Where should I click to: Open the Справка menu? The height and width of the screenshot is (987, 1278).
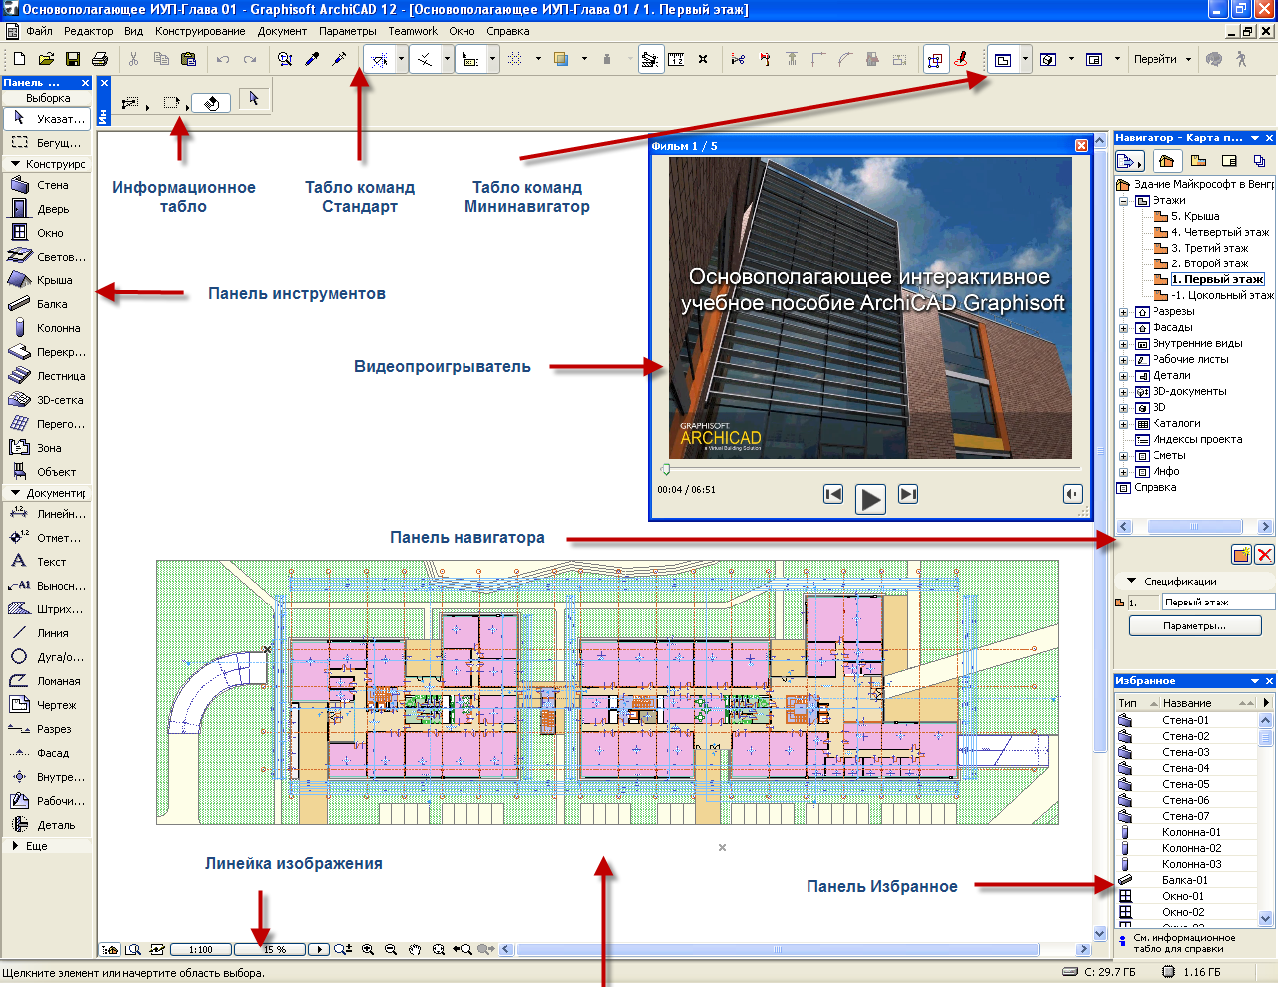click(508, 31)
